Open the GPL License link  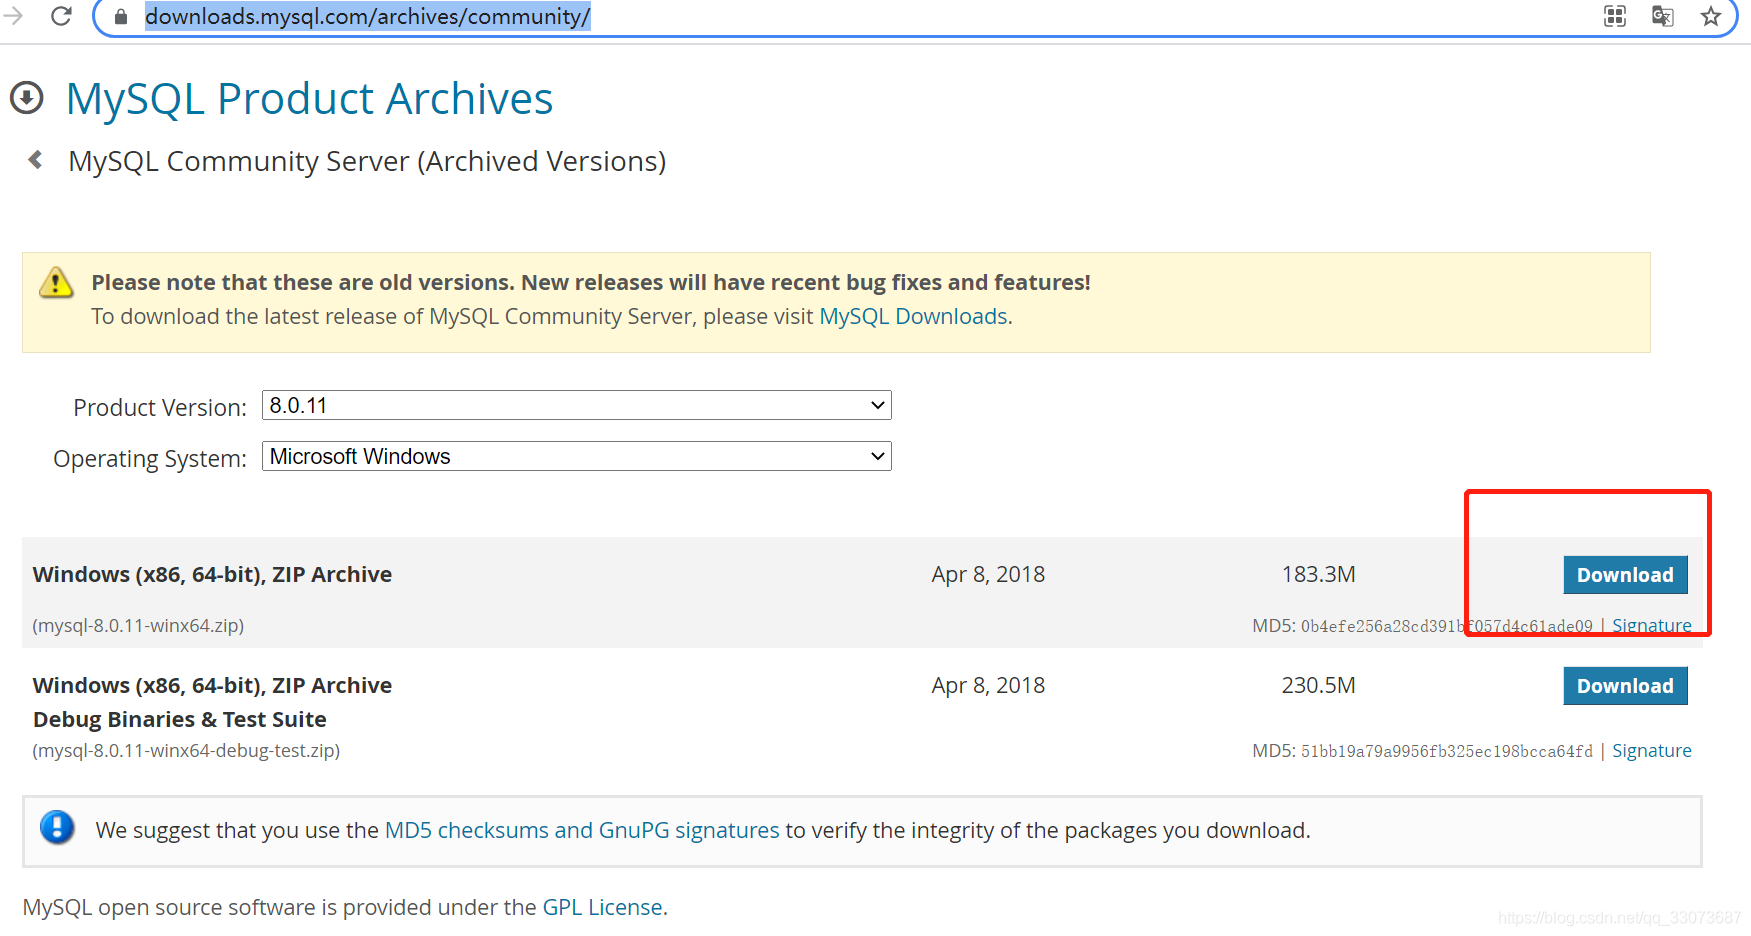602,907
